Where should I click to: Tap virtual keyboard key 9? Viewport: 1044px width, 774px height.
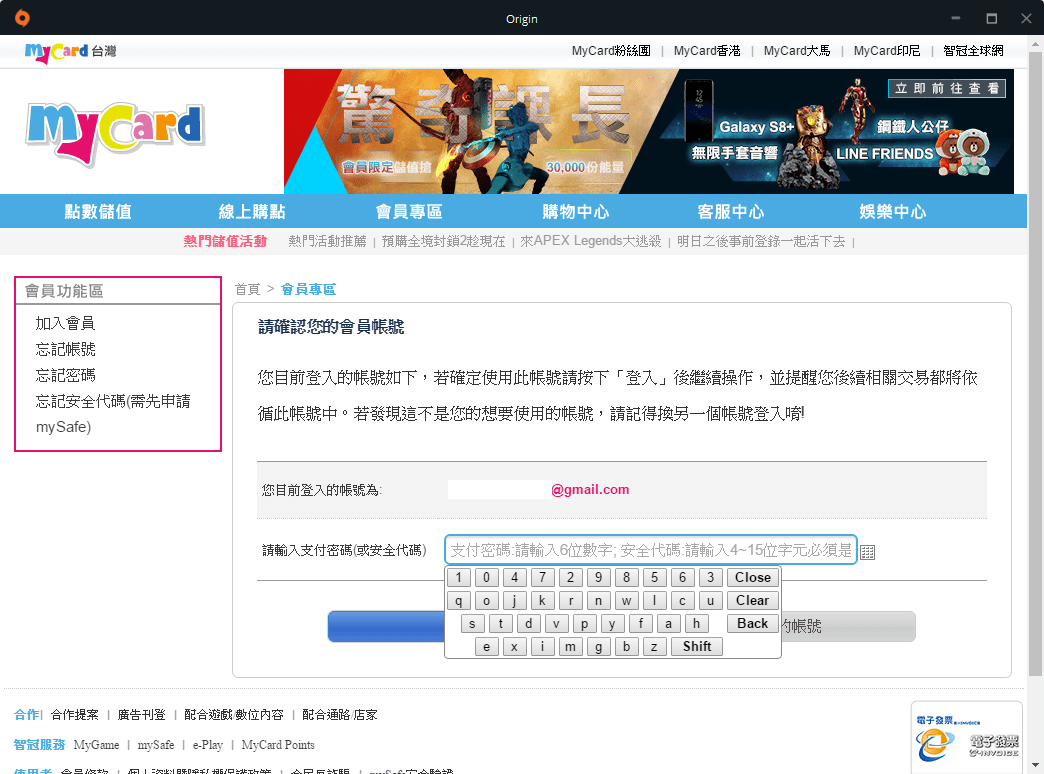[598, 578]
